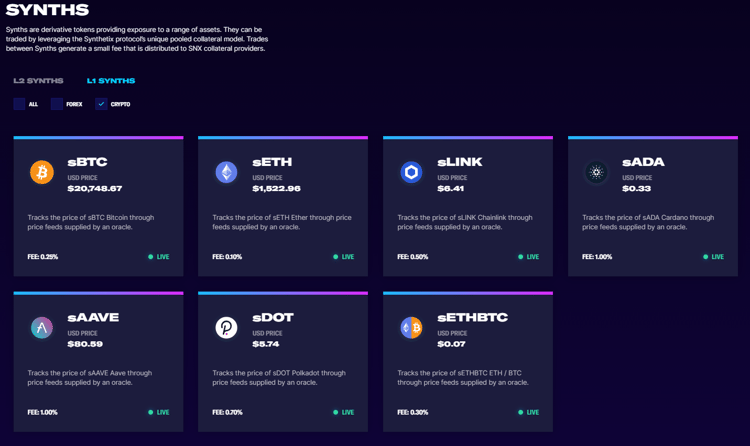Screen dimensions: 750x446
Task: Open the sBTC synth title link
Action: click(x=88, y=162)
